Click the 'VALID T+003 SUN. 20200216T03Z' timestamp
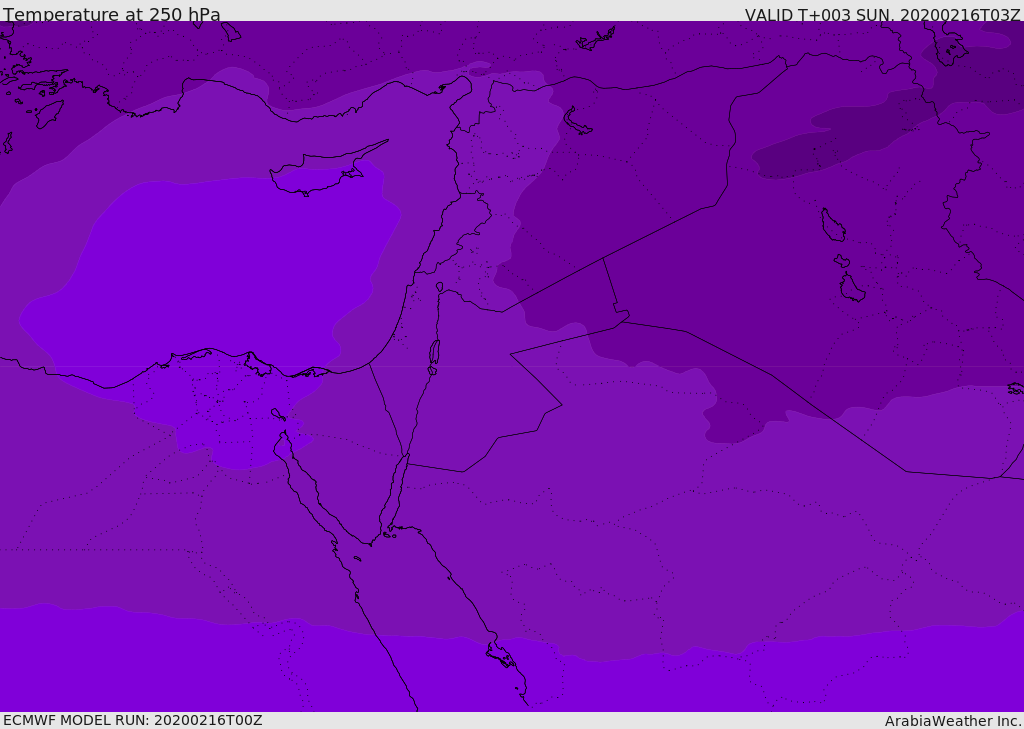This screenshot has height=729, width=1024. click(882, 14)
